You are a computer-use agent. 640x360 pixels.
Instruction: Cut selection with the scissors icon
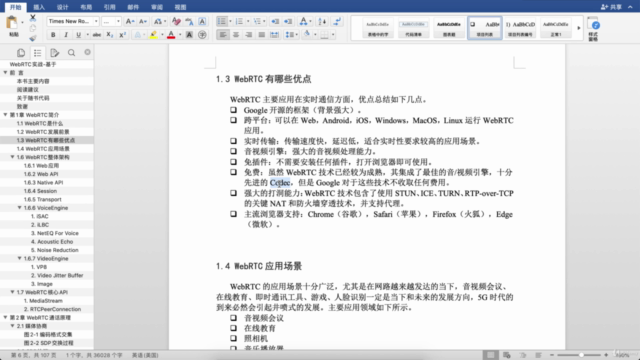tap(33, 18)
